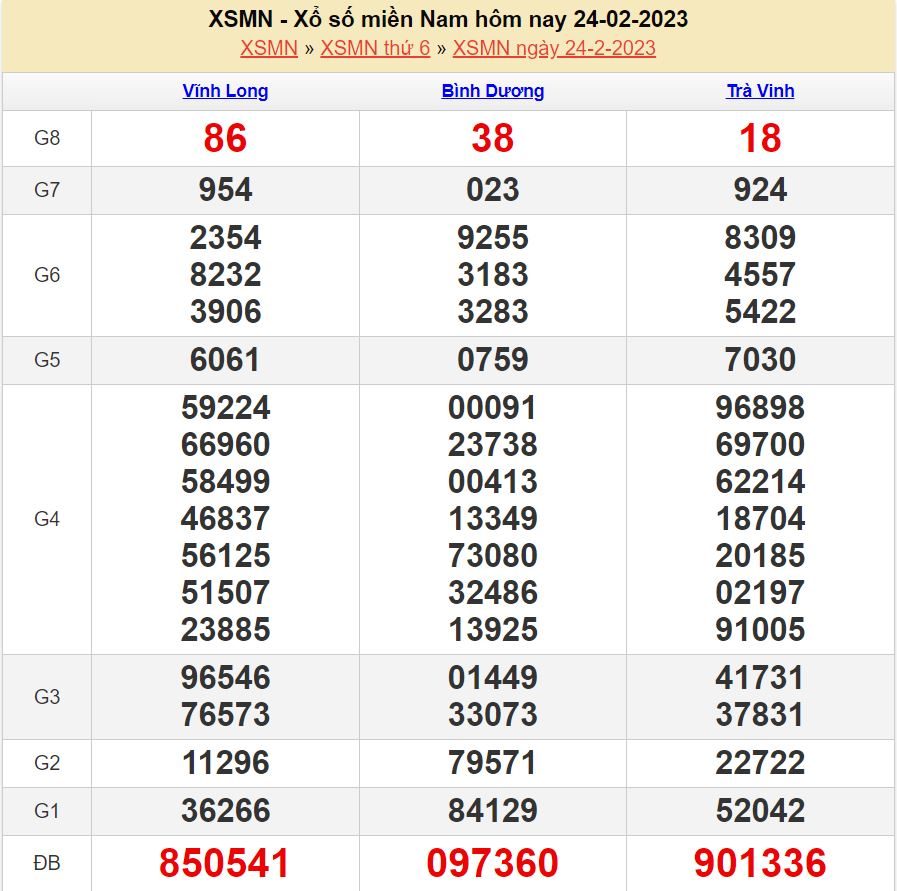897x891 pixels.
Task: Open the Vĩnh Long province link
Action: click(225, 91)
